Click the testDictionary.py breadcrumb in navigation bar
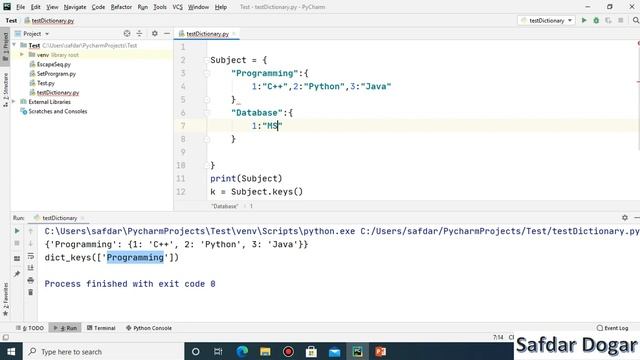 point(49,20)
